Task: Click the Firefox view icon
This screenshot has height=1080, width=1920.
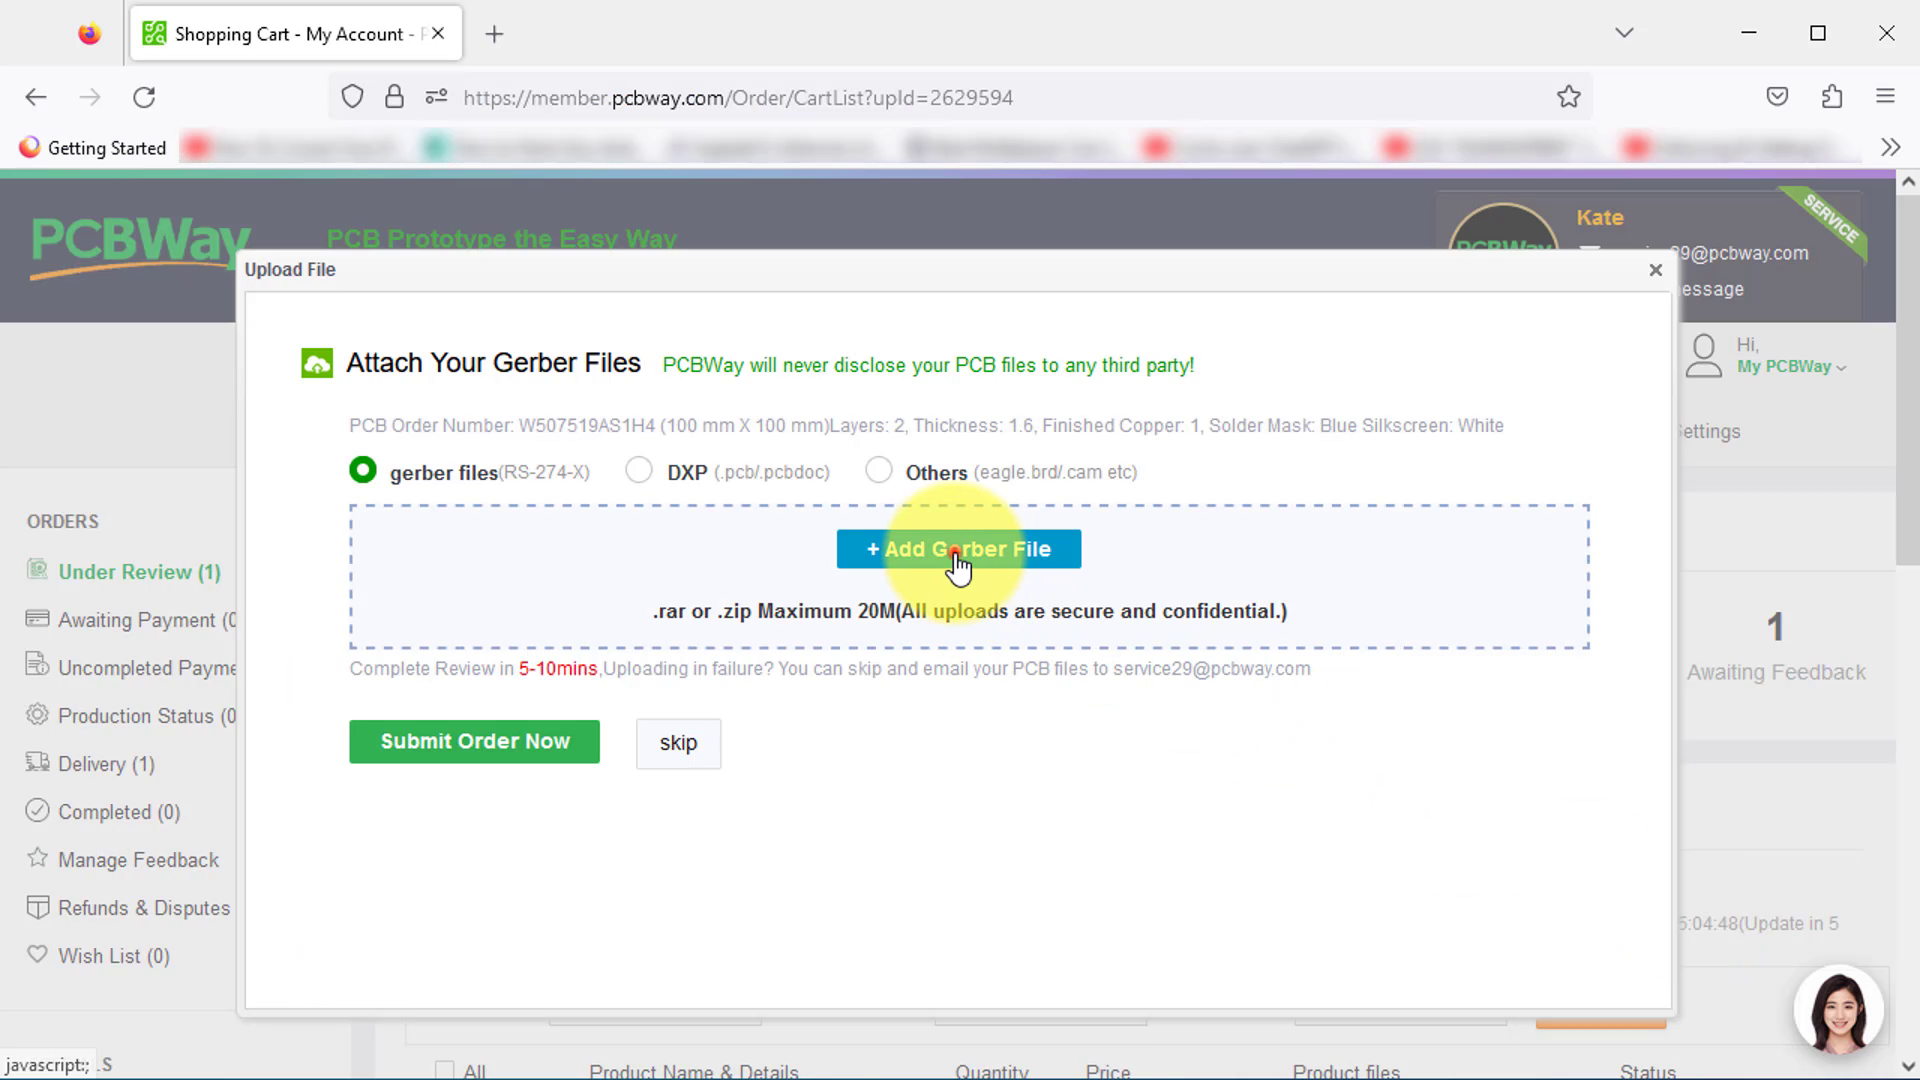Action: (89, 34)
